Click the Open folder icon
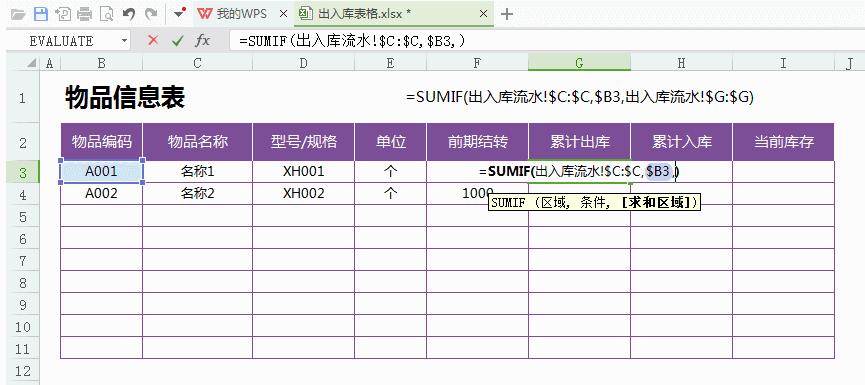Image resolution: width=865 pixels, height=385 pixels. 18,14
